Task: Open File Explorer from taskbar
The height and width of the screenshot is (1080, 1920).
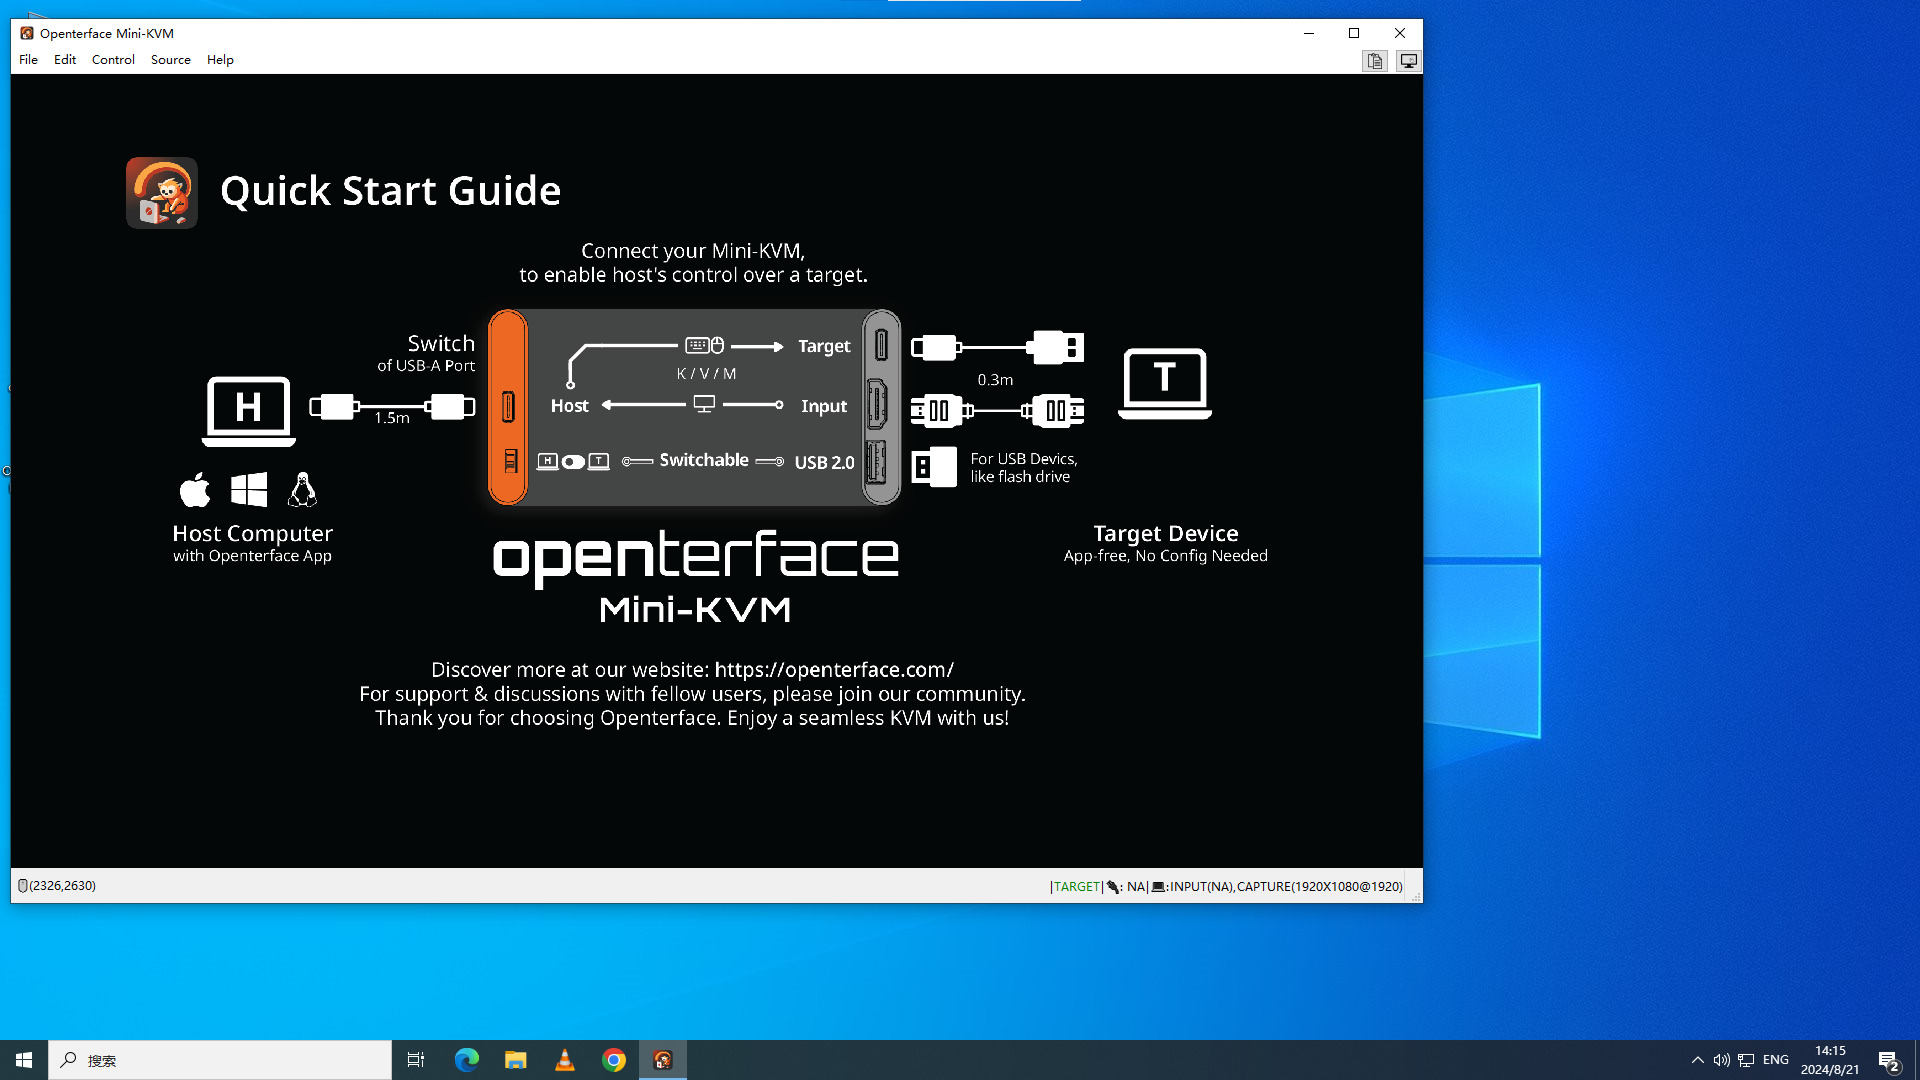Action: (x=515, y=1060)
